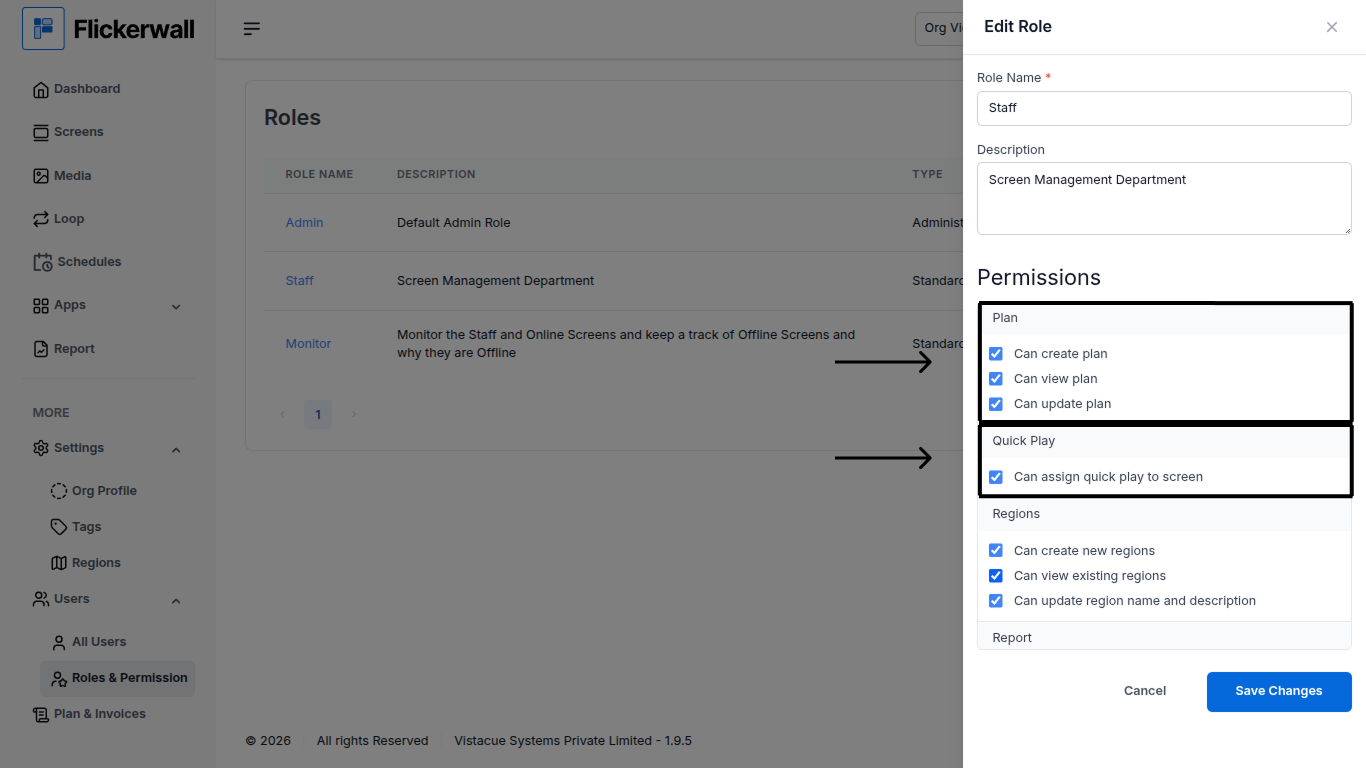Click the Screens monitor icon

[41, 133]
